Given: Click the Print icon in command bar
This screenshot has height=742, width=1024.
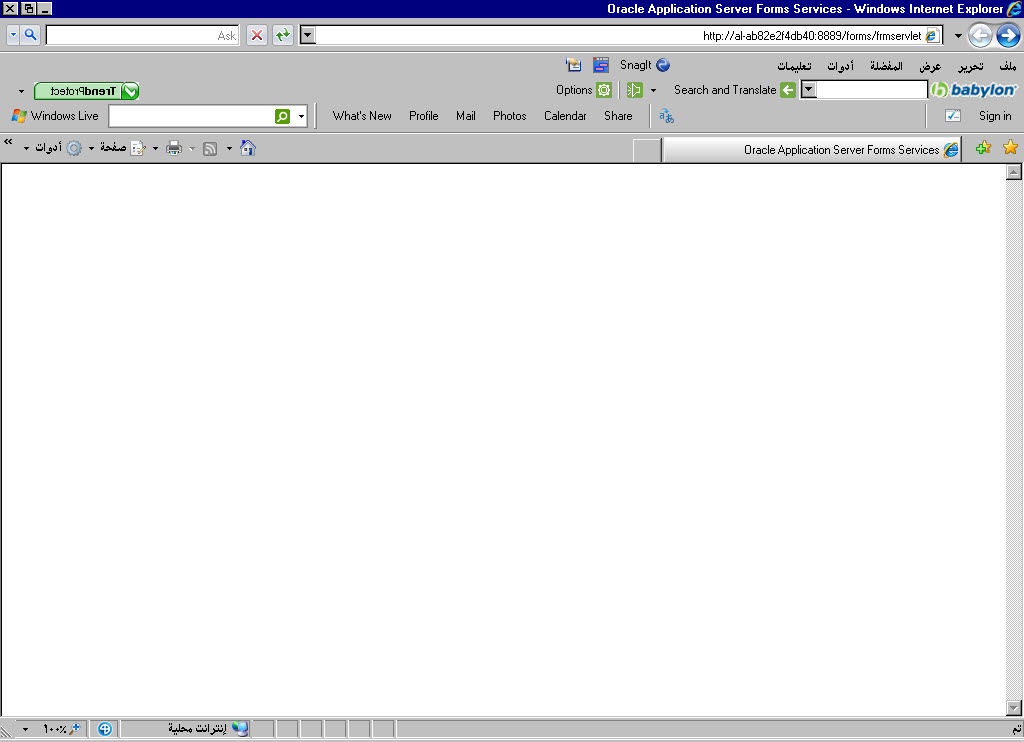Looking at the screenshot, I should [x=174, y=148].
